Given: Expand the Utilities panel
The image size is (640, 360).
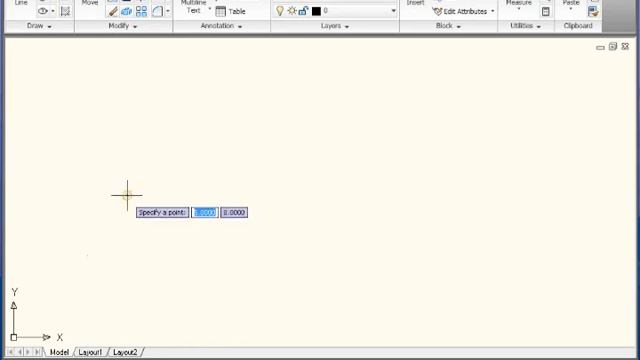Looking at the screenshot, I should [x=526, y=26].
